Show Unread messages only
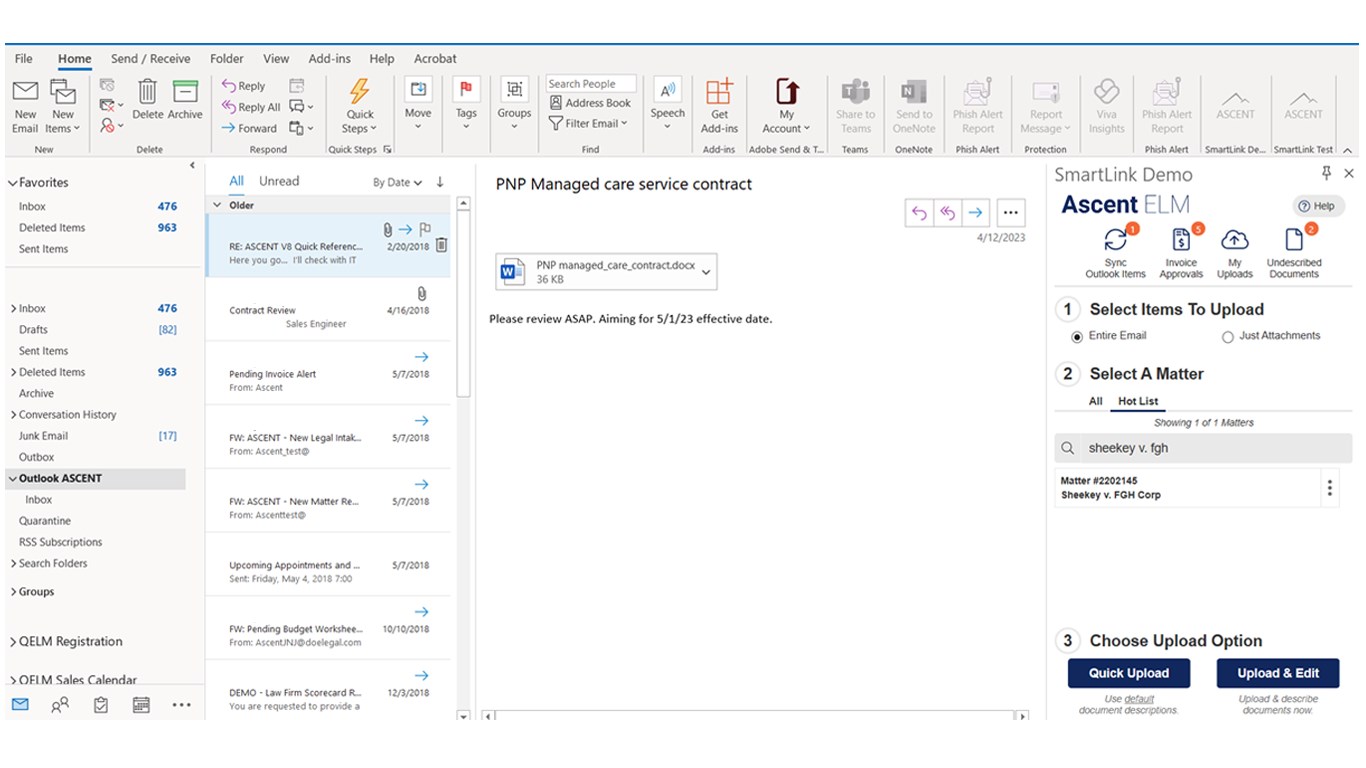This screenshot has height=768, width=1366. coord(279,181)
